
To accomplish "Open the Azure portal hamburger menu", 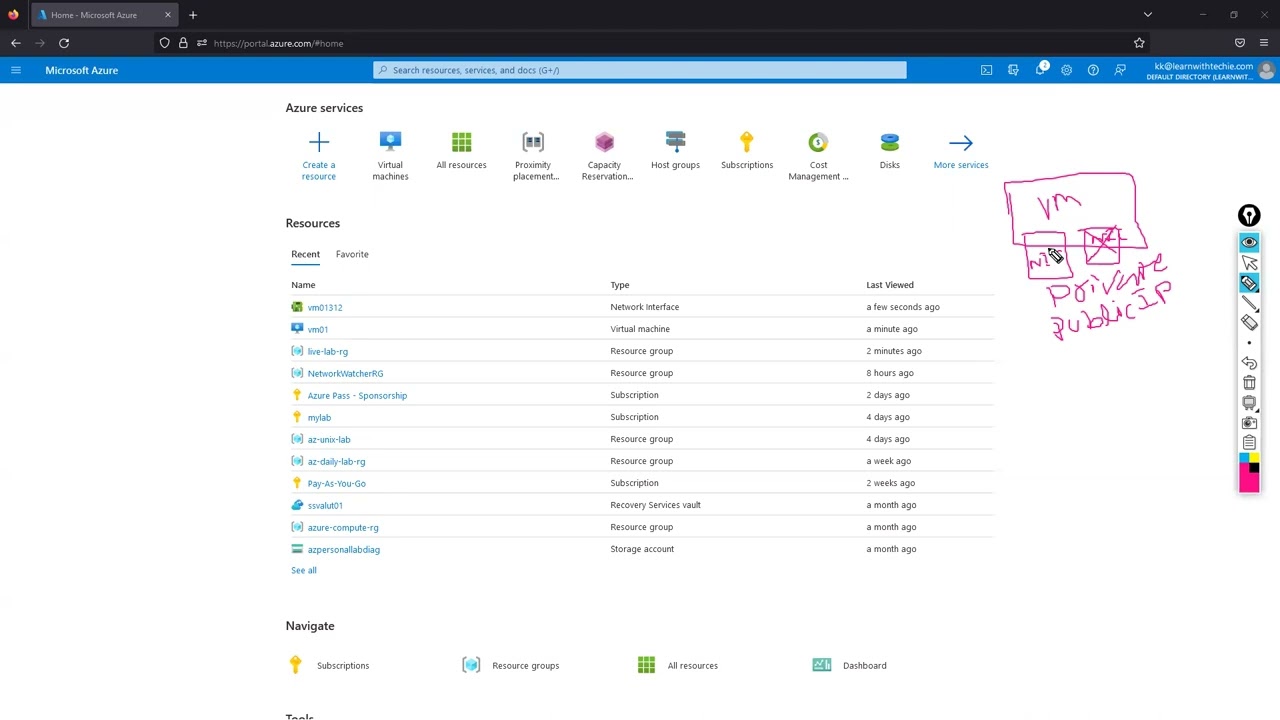I will tap(16, 70).
